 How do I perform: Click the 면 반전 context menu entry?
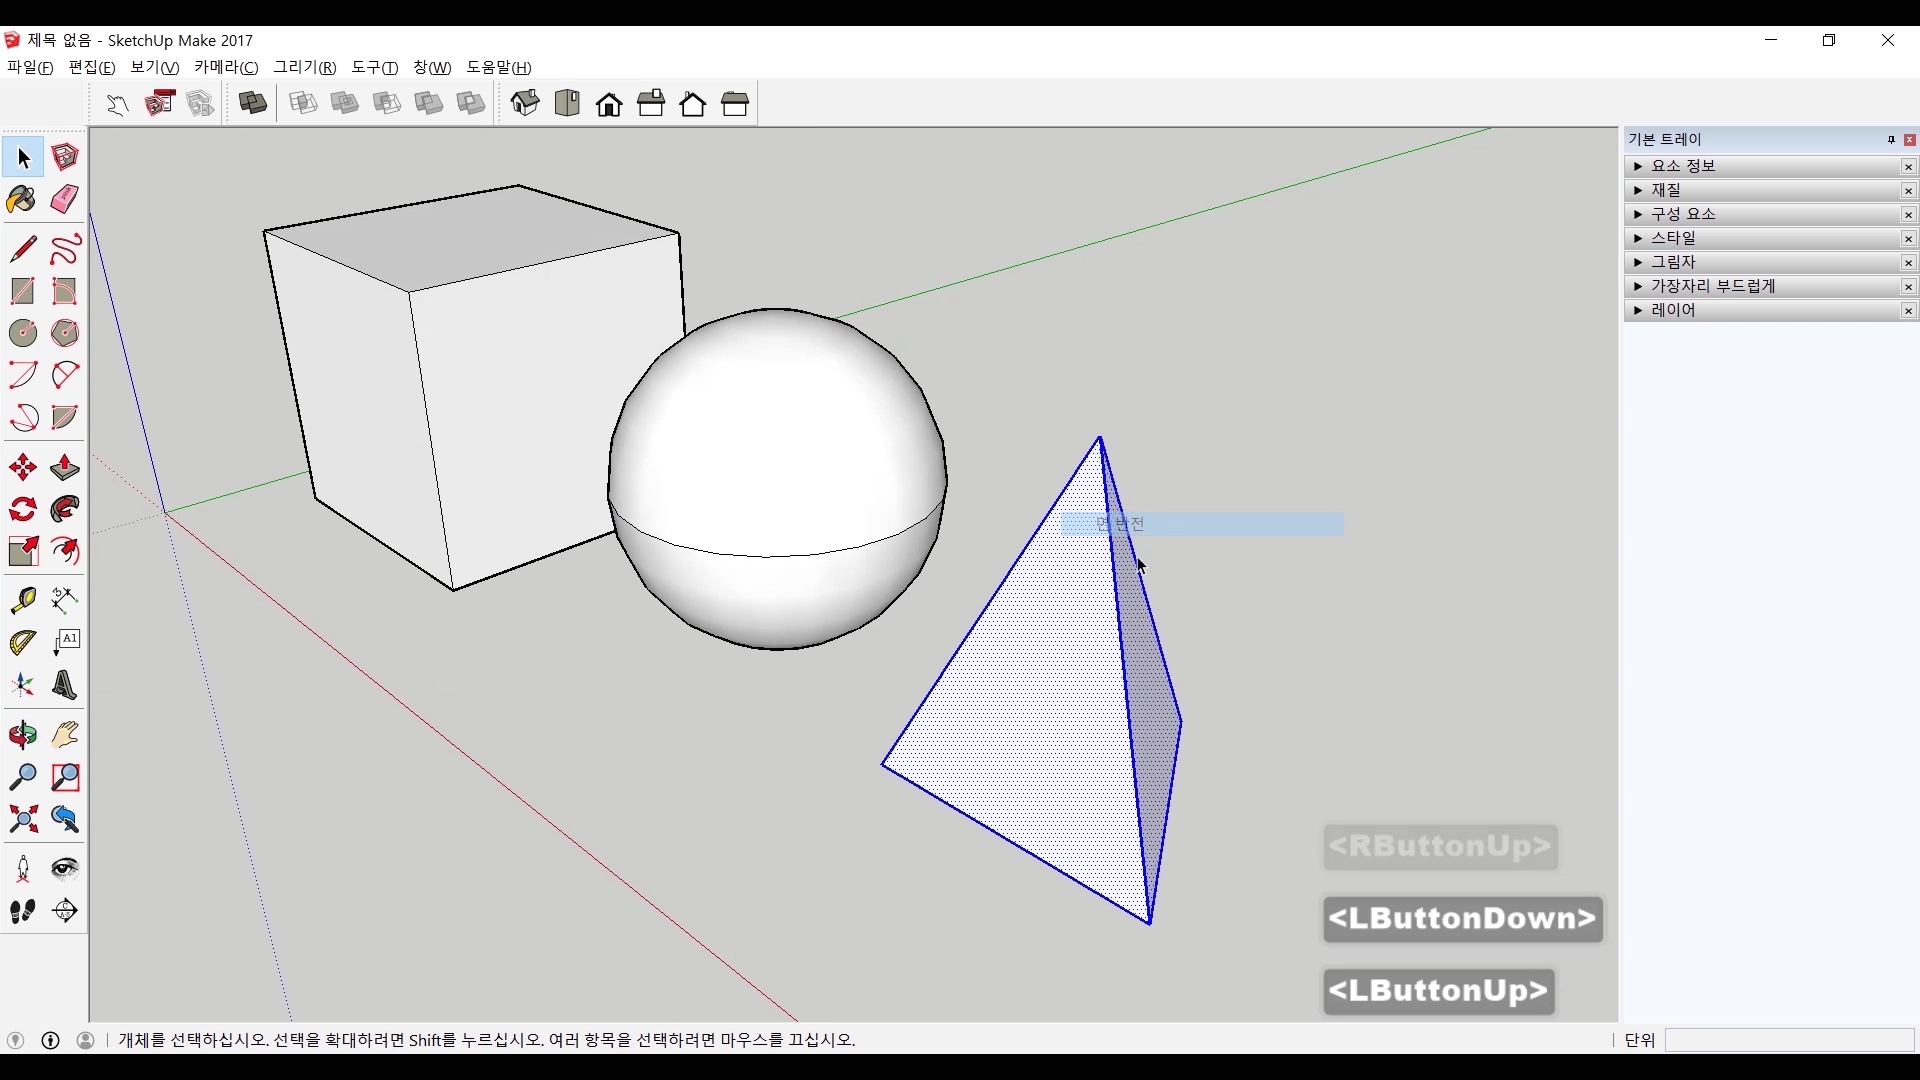coord(1202,524)
